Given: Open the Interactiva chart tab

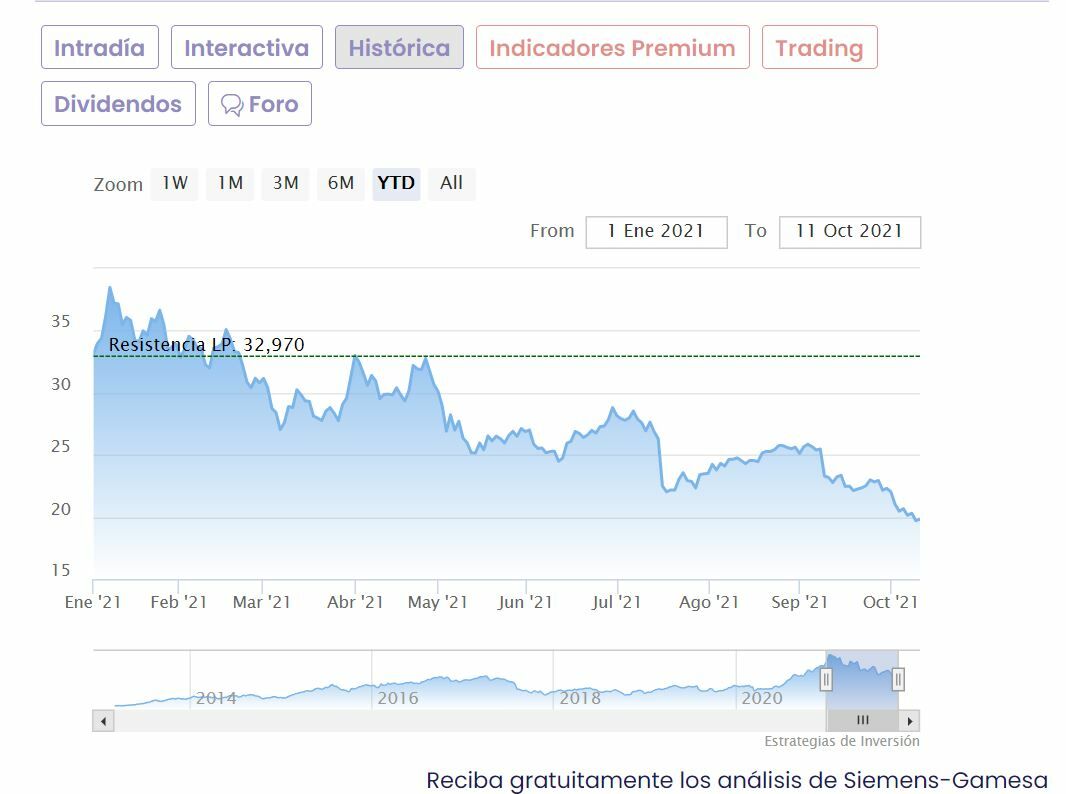Looking at the screenshot, I should pyautogui.click(x=246, y=48).
